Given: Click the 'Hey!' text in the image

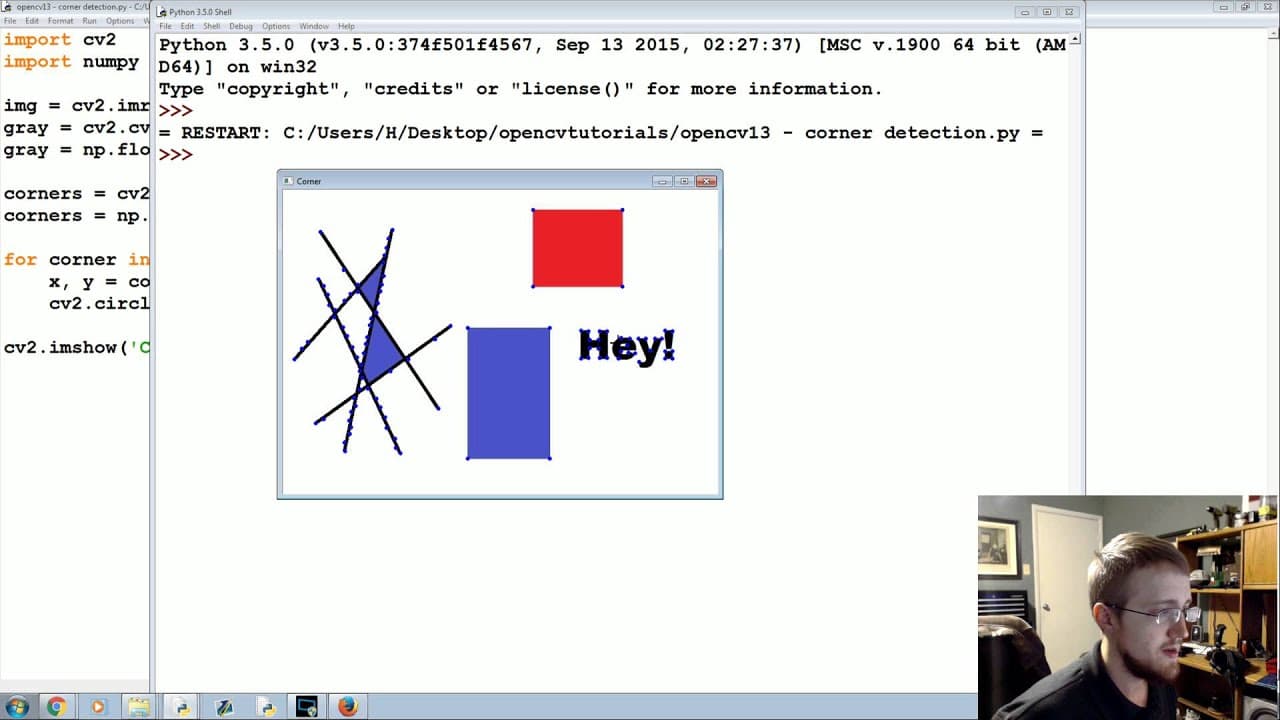Looking at the screenshot, I should (627, 345).
